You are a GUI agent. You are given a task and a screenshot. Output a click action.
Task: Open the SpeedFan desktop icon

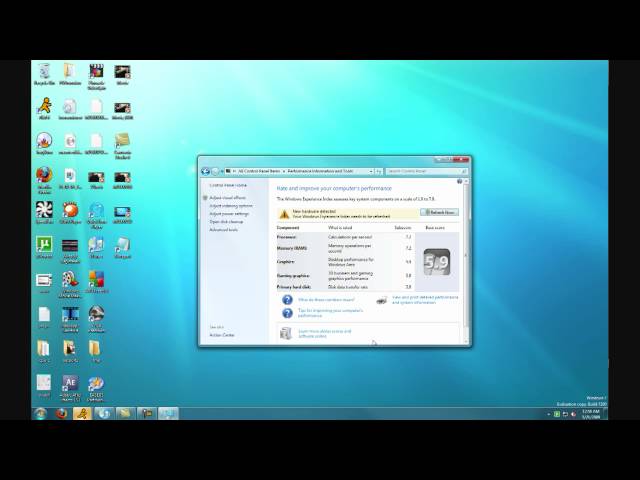click(x=44, y=212)
